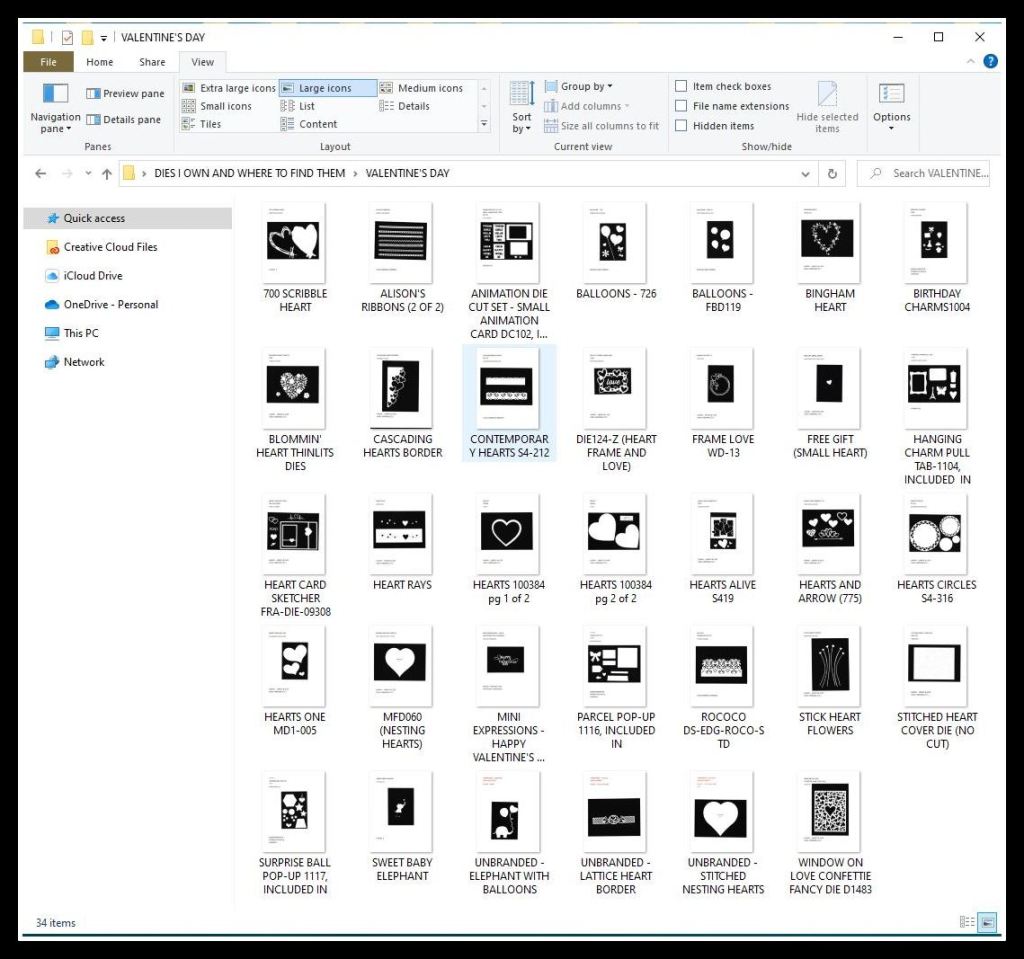The height and width of the screenshot is (959, 1024).
Task: Select This PC in the sidebar
Action: click(81, 333)
